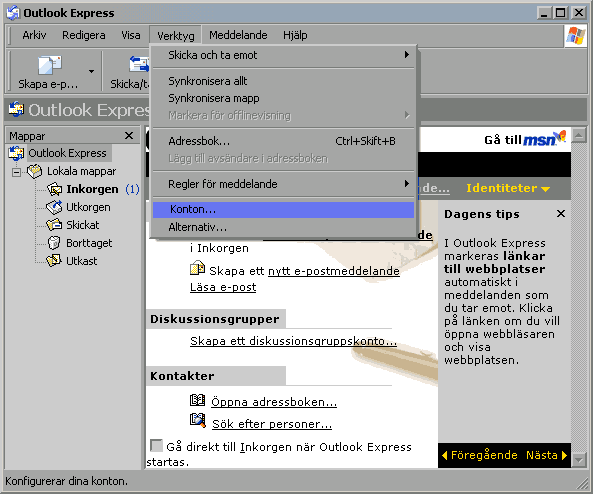The width and height of the screenshot is (593, 494).
Task: Click the address book icon beside Öppna adressboken
Action: (x=197, y=400)
